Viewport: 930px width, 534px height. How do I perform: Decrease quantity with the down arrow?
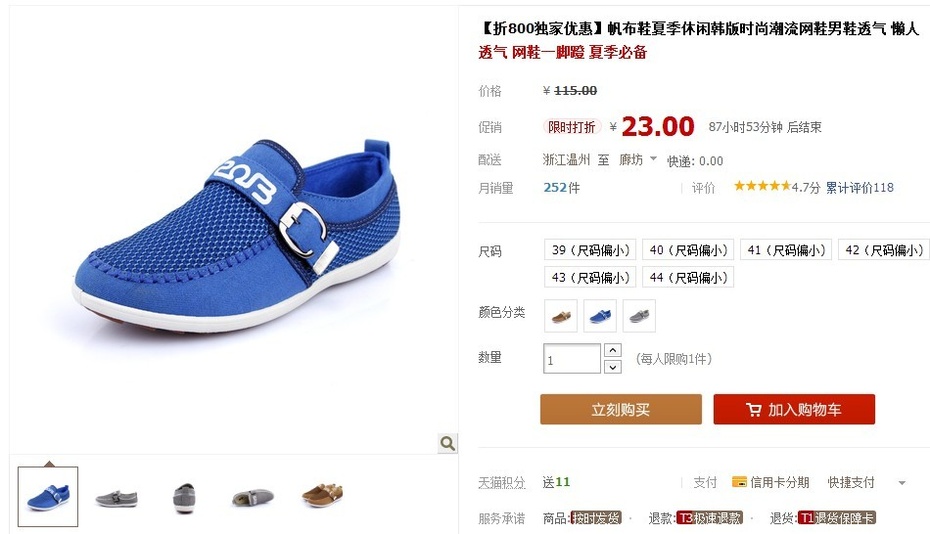(613, 367)
